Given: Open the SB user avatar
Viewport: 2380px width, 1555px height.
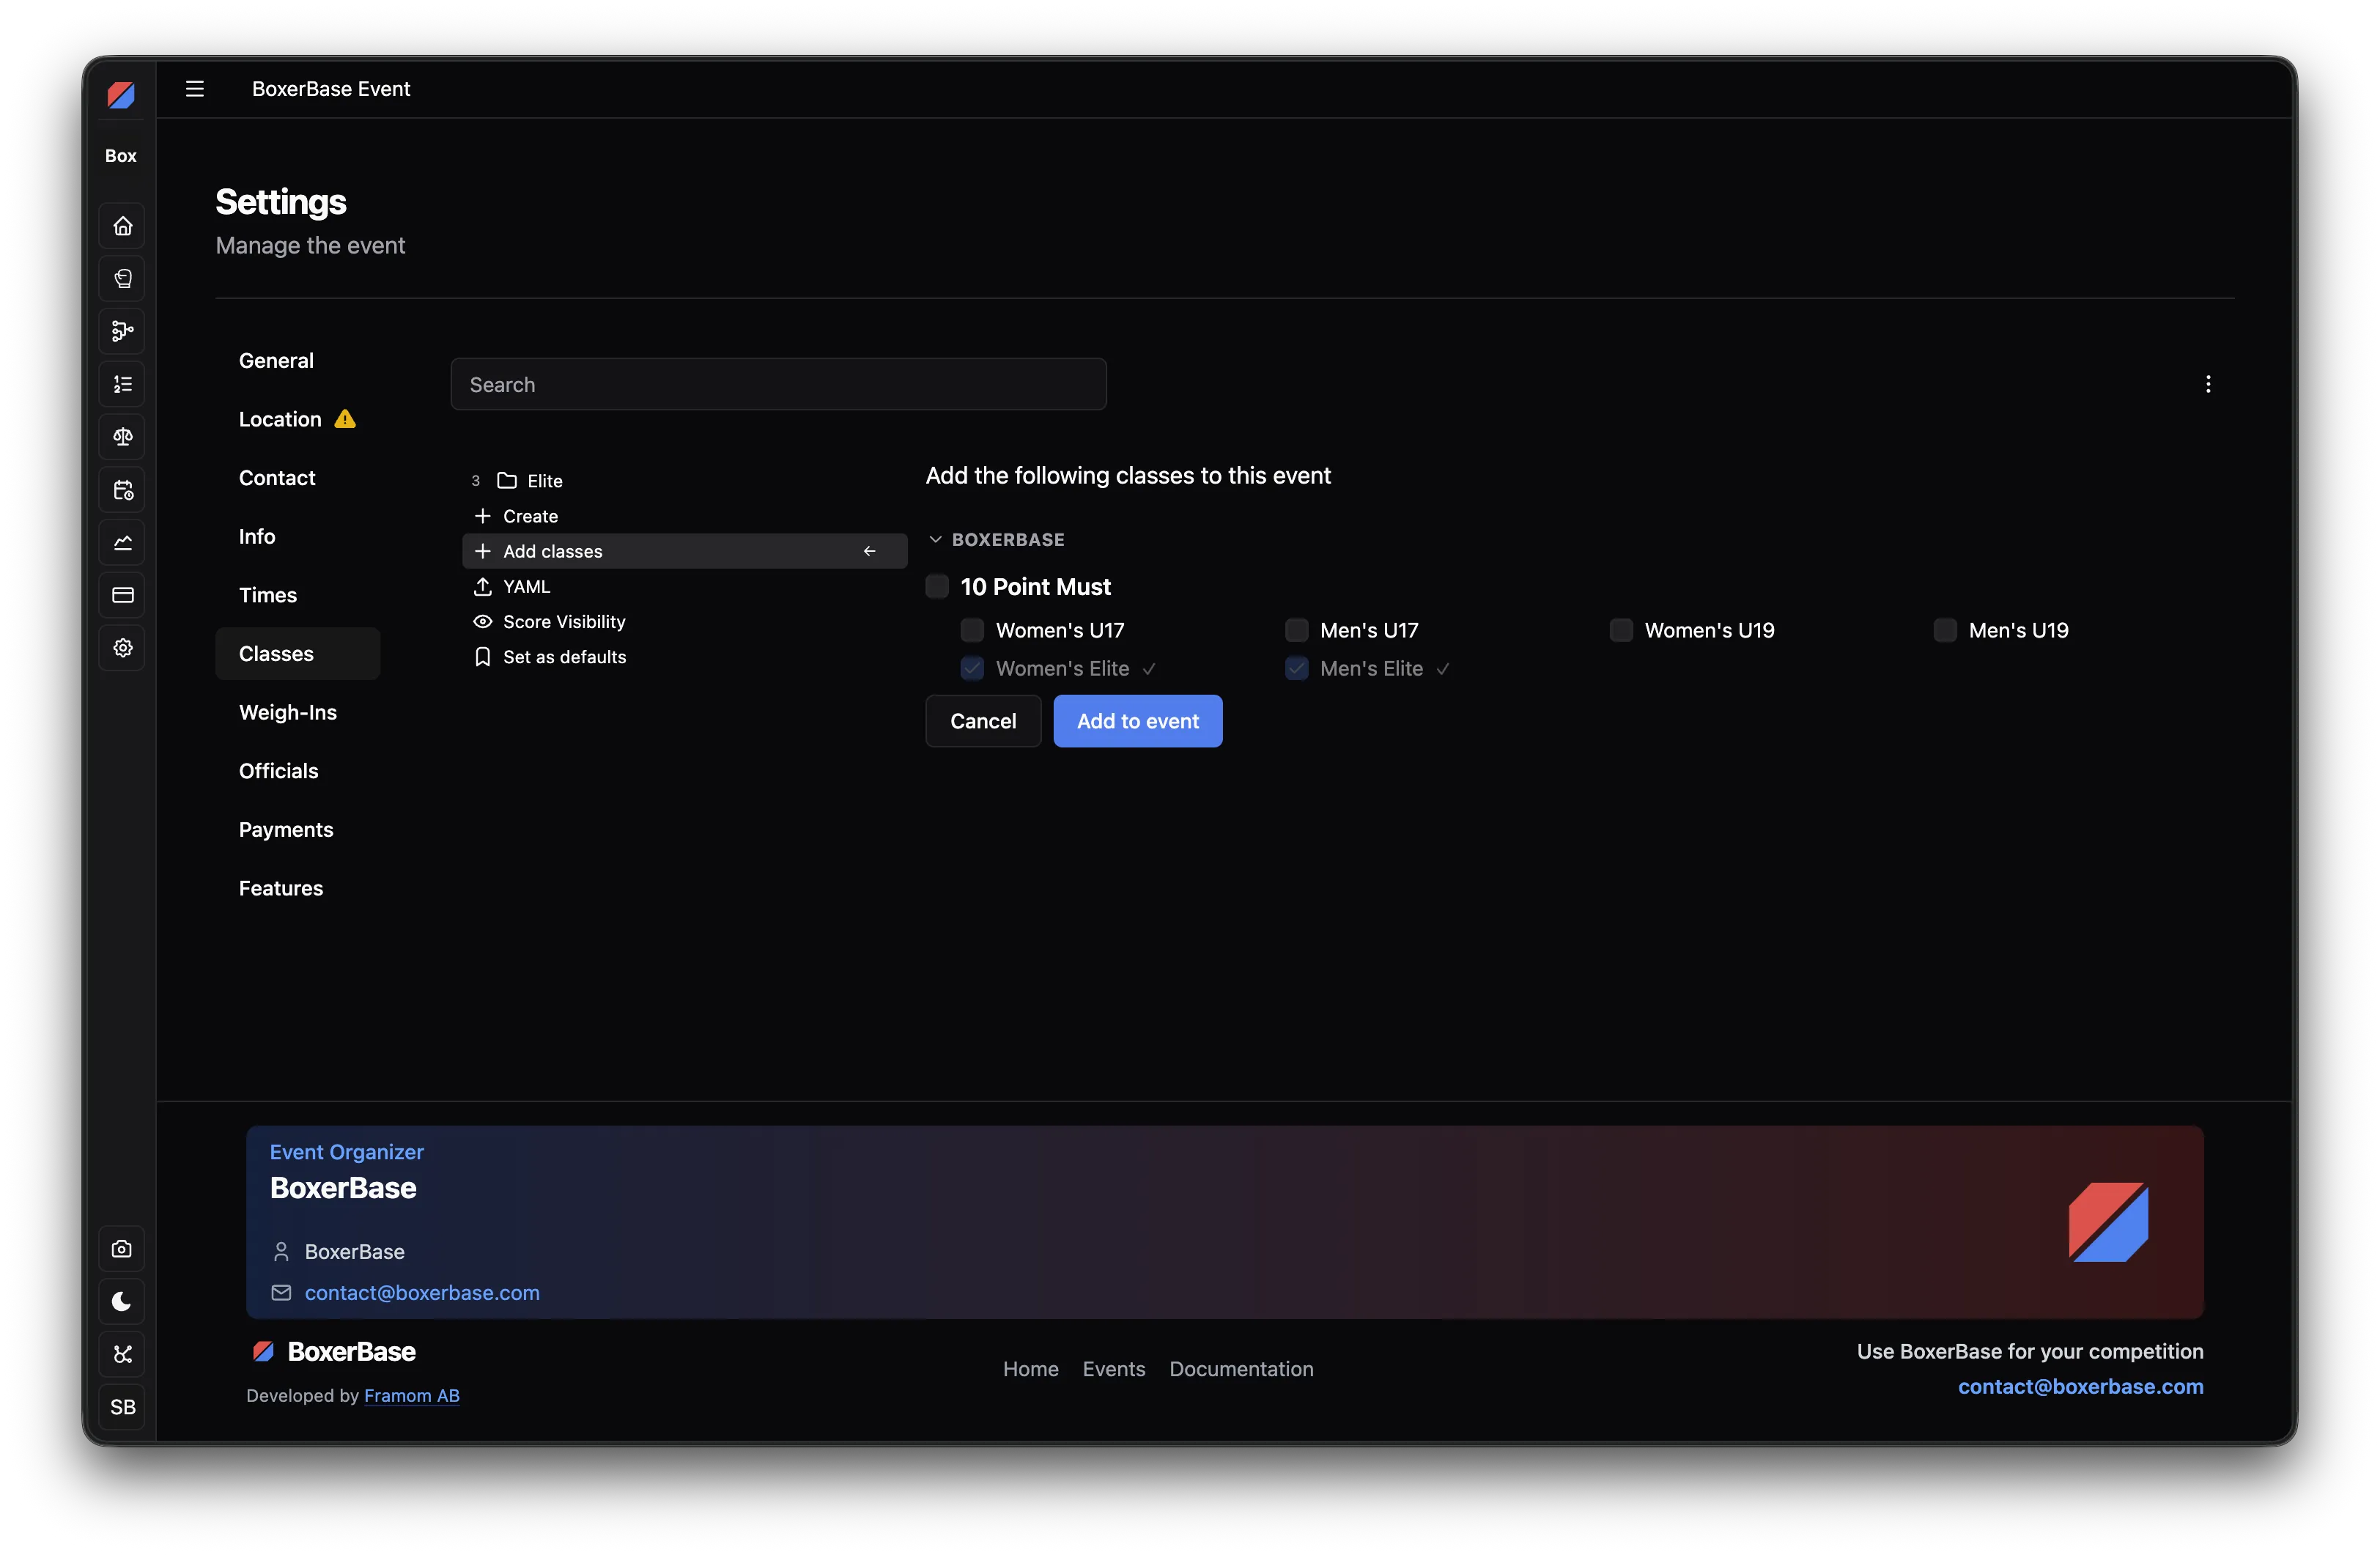Looking at the screenshot, I should (122, 1407).
